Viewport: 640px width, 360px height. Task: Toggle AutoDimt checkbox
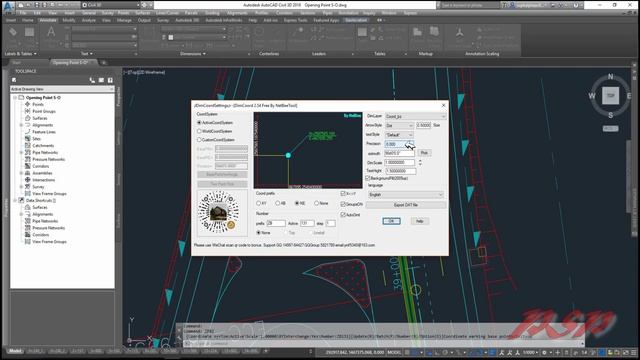pyautogui.click(x=343, y=214)
